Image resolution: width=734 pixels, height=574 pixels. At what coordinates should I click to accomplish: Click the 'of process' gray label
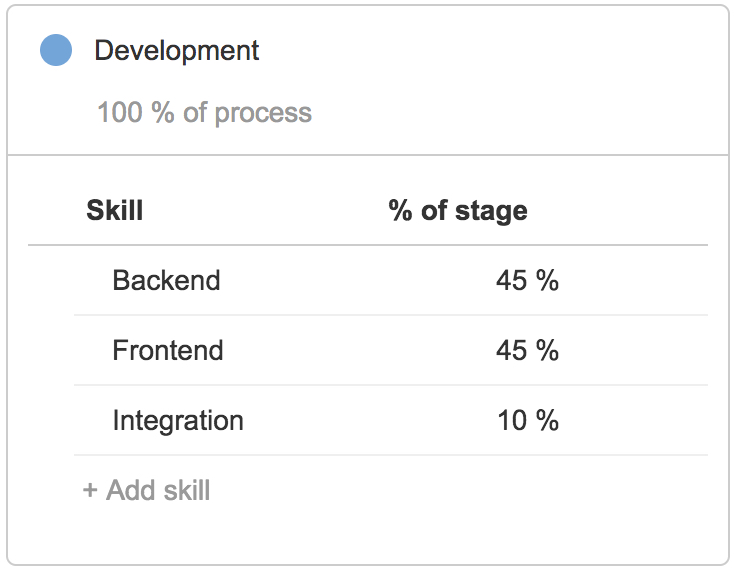point(247,113)
